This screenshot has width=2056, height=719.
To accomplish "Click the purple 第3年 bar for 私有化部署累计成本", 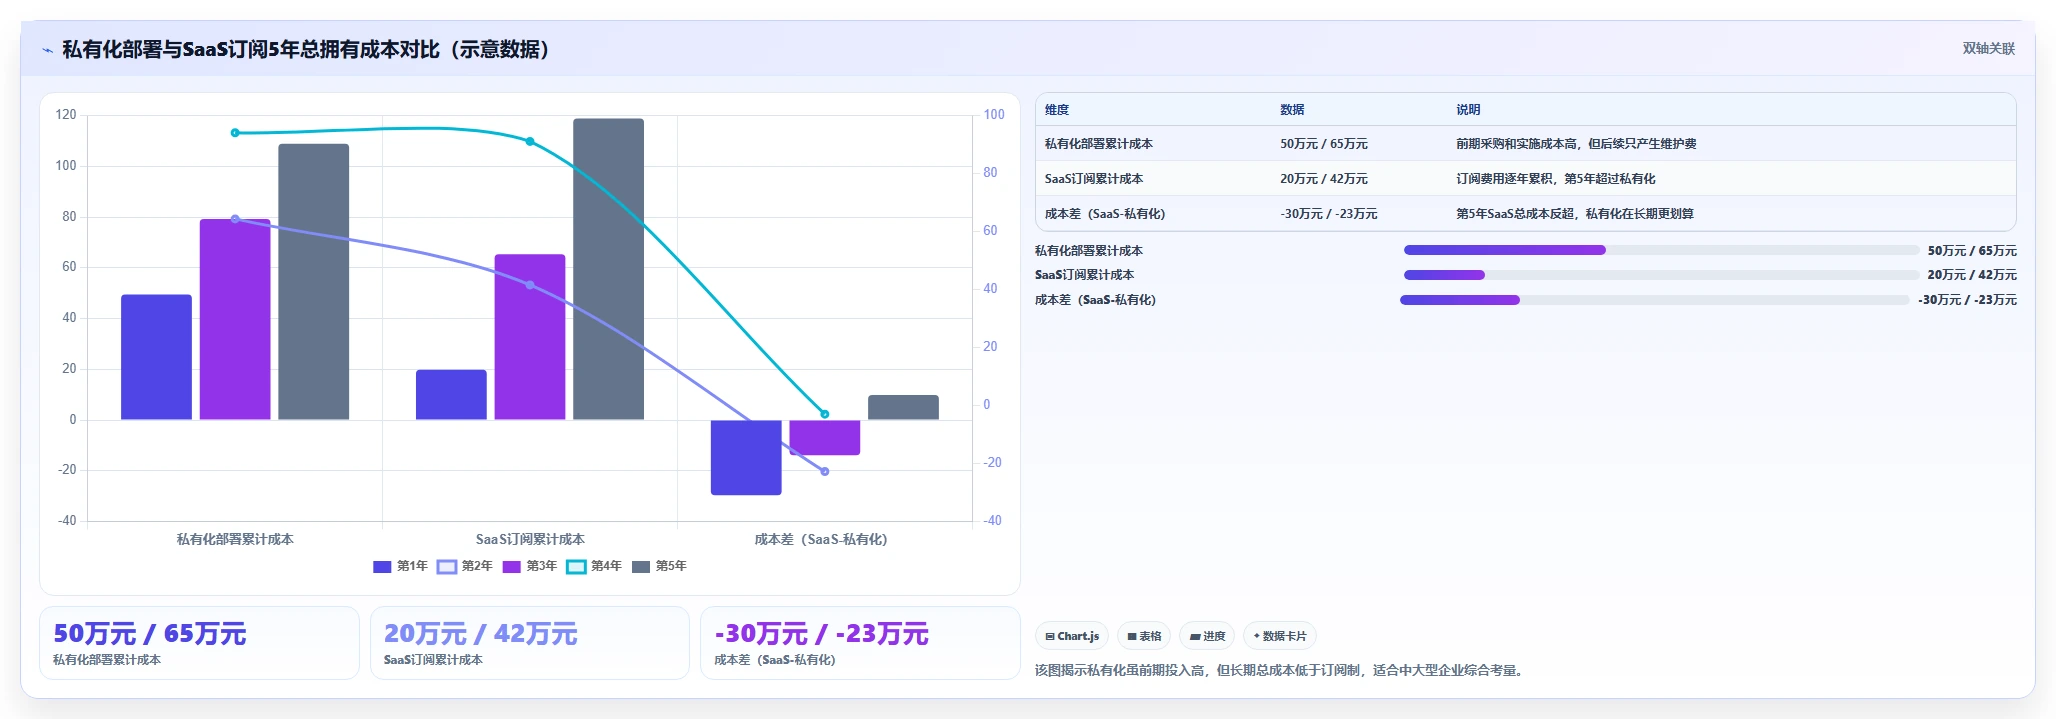I will click(235, 319).
